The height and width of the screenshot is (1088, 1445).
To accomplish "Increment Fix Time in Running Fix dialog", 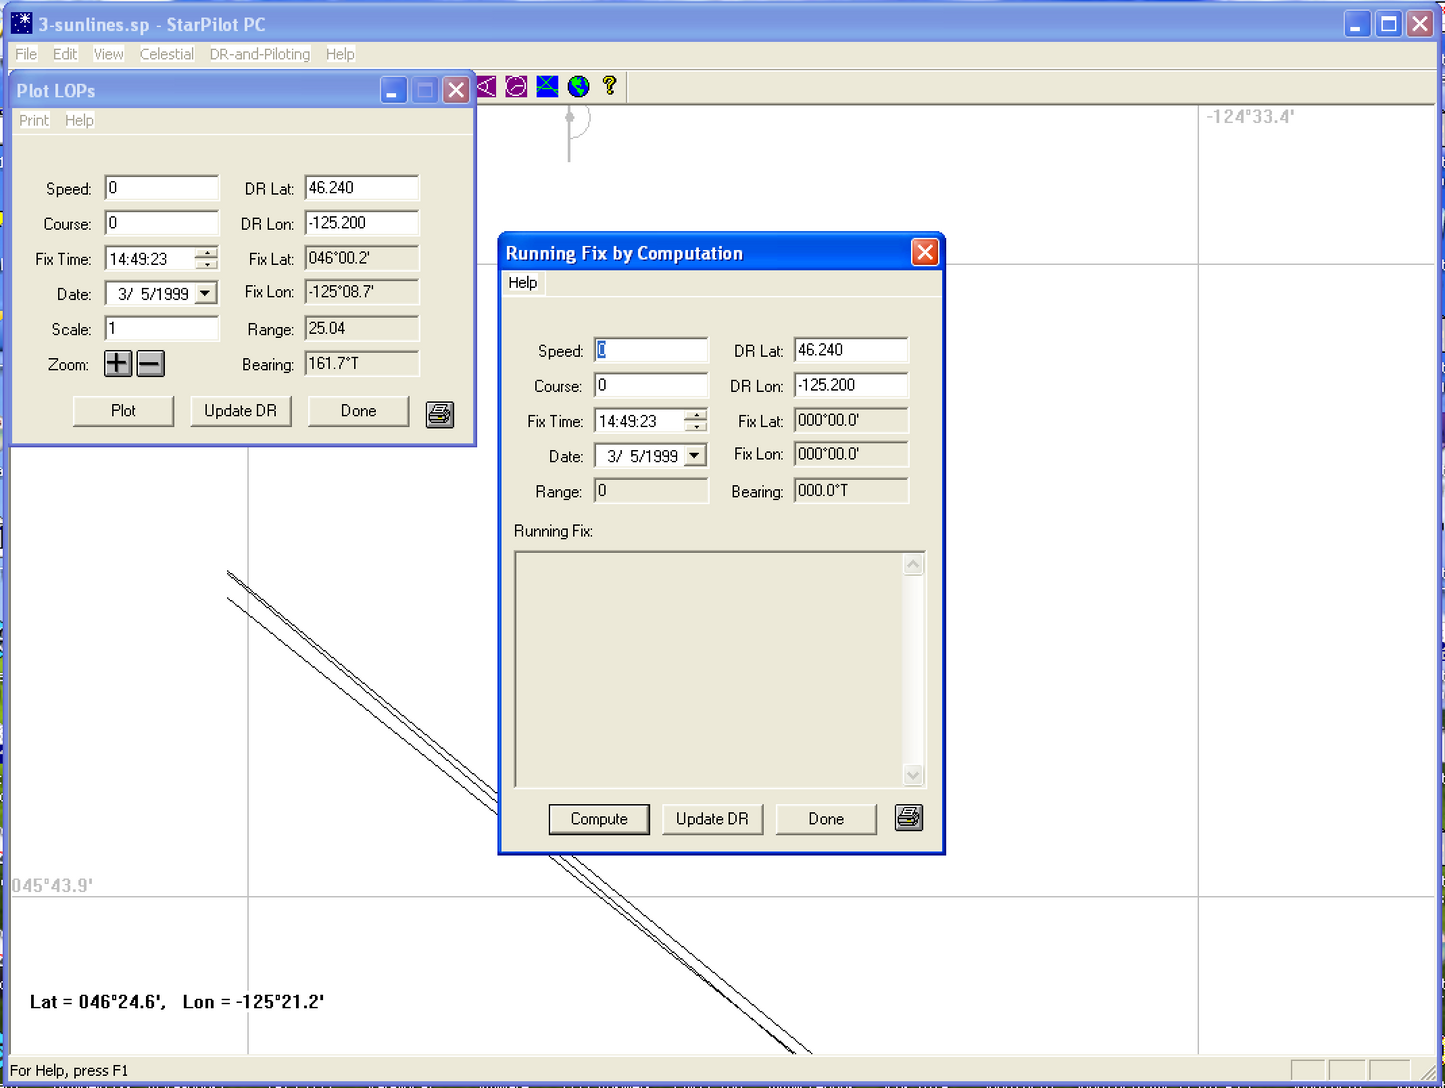I will tap(697, 415).
